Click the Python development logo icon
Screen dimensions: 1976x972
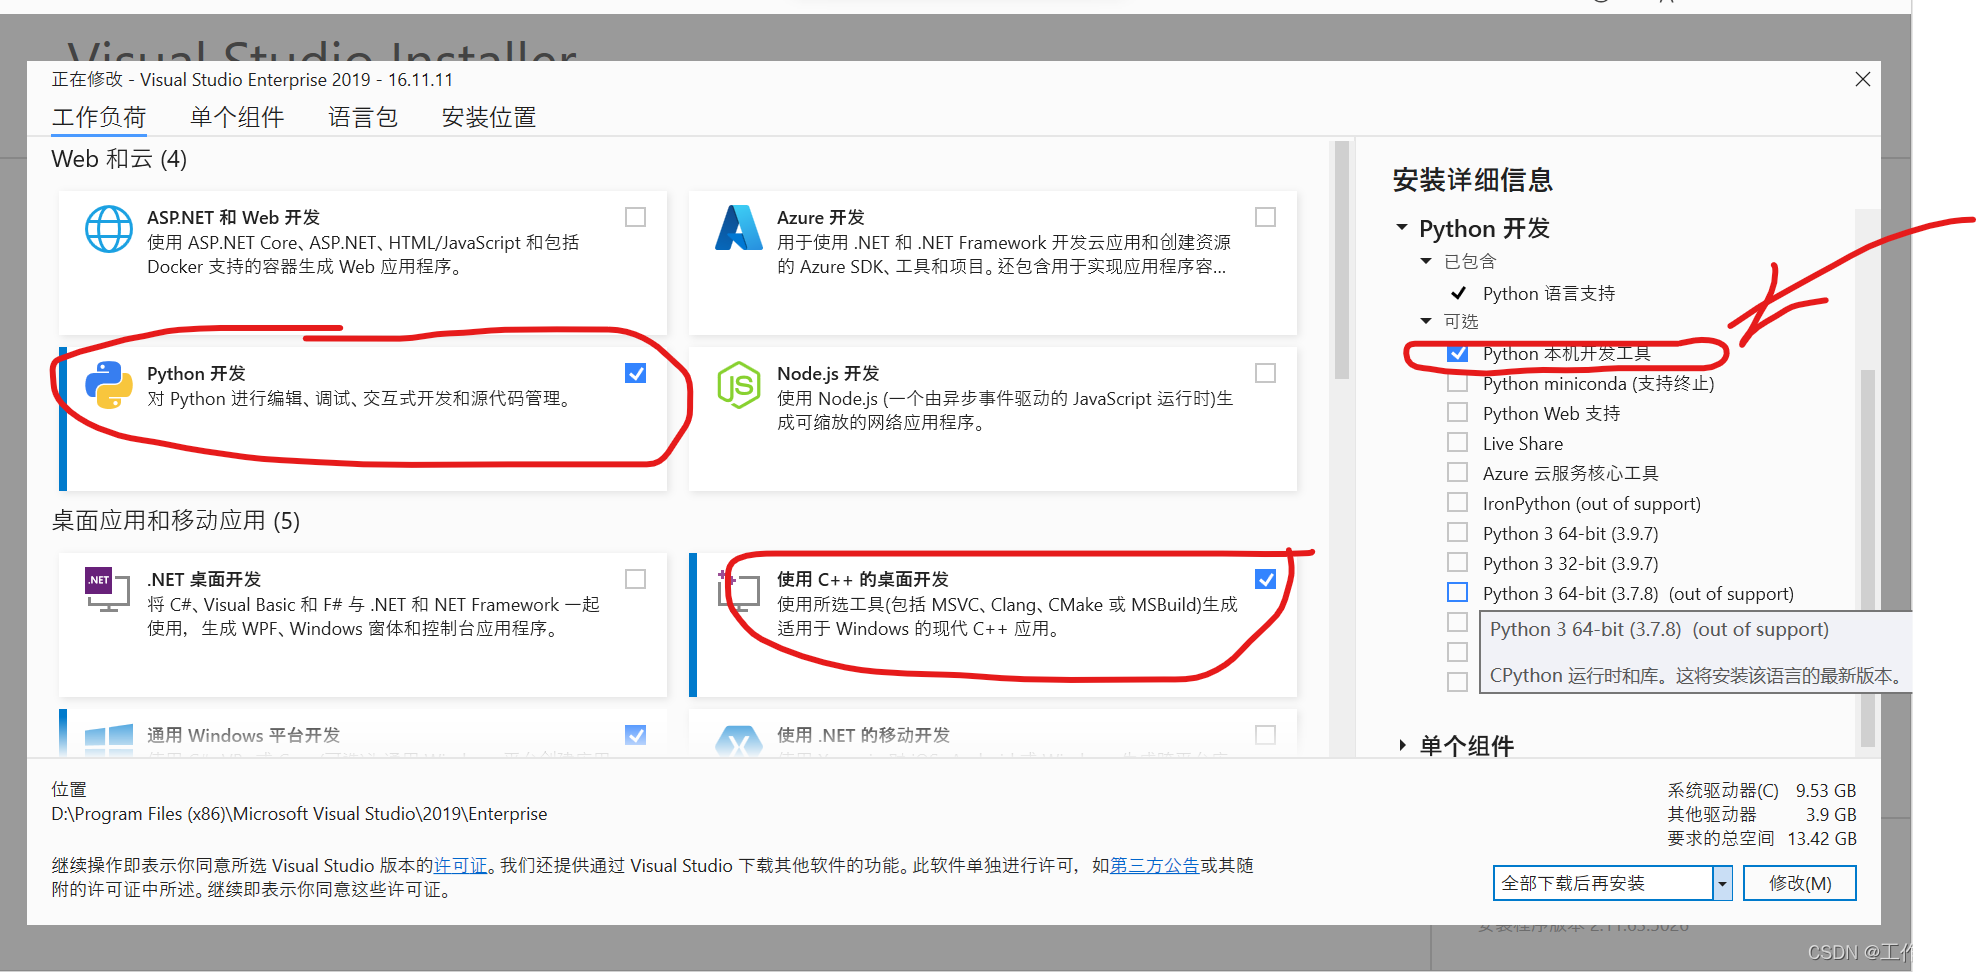[109, 385]
